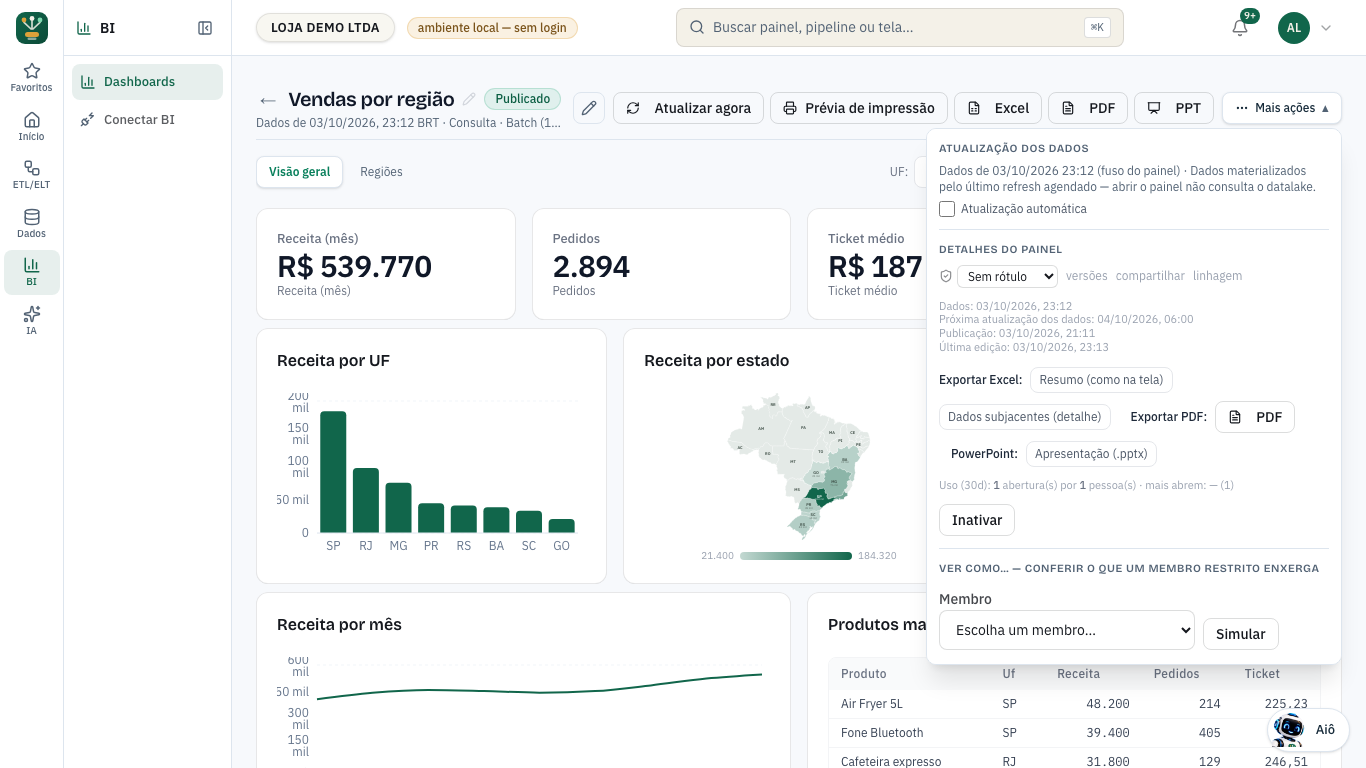The width and height of the screenshot is (1366, 768).
Task: Click the shield icon beside Sem rótulo
Action: 946,276
